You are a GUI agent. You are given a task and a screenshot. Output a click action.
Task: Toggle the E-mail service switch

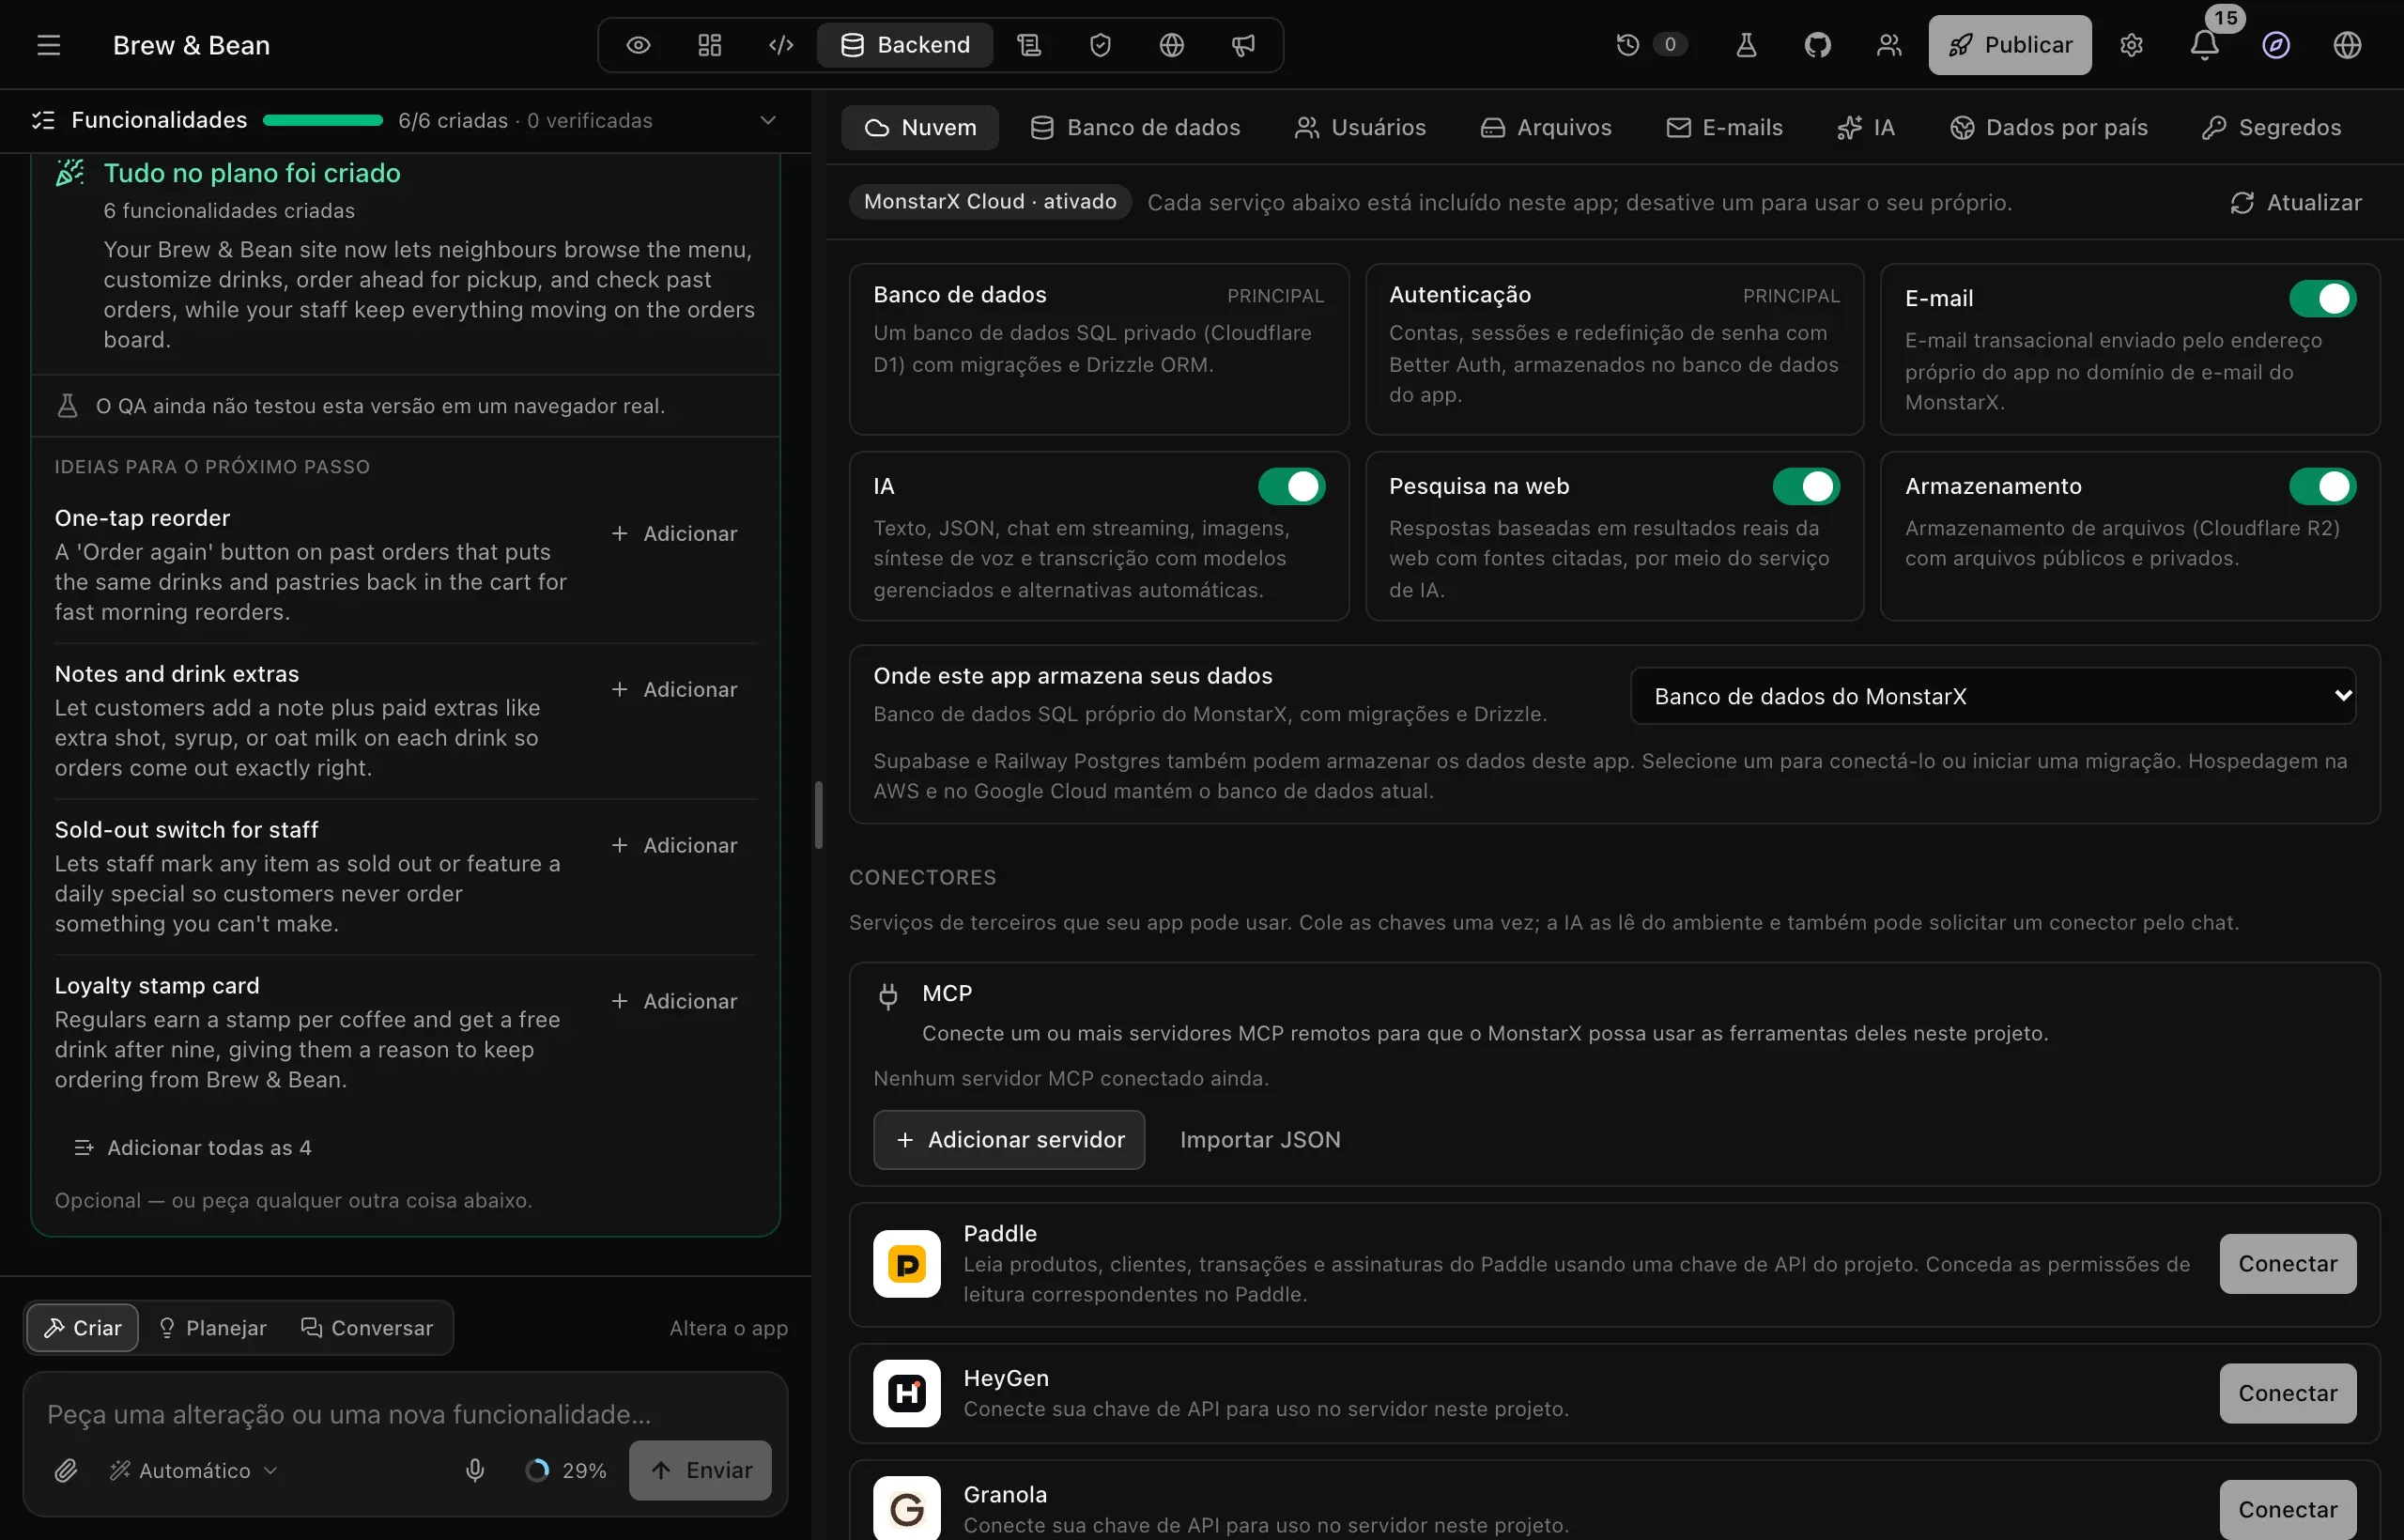(2322, 298)
